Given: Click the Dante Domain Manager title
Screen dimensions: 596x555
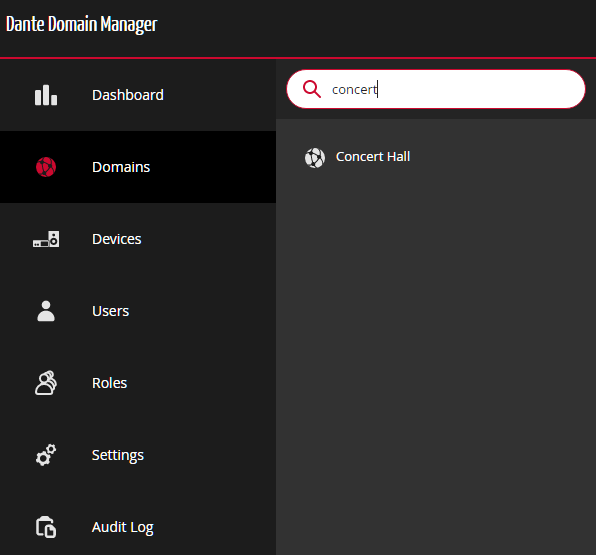Looking at the screenshot, I should click(x=81, y=24).
